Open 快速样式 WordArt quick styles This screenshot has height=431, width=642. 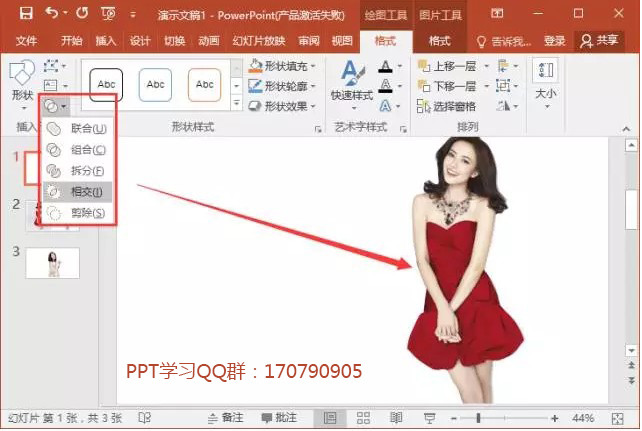tap(352, 86)
